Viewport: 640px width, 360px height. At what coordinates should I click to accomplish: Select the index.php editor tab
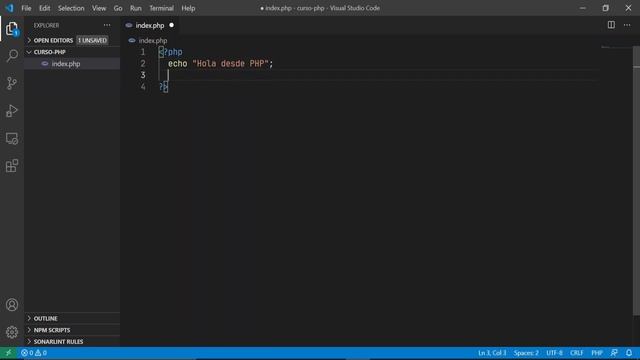pyautogui.click(x=150, y=25)
